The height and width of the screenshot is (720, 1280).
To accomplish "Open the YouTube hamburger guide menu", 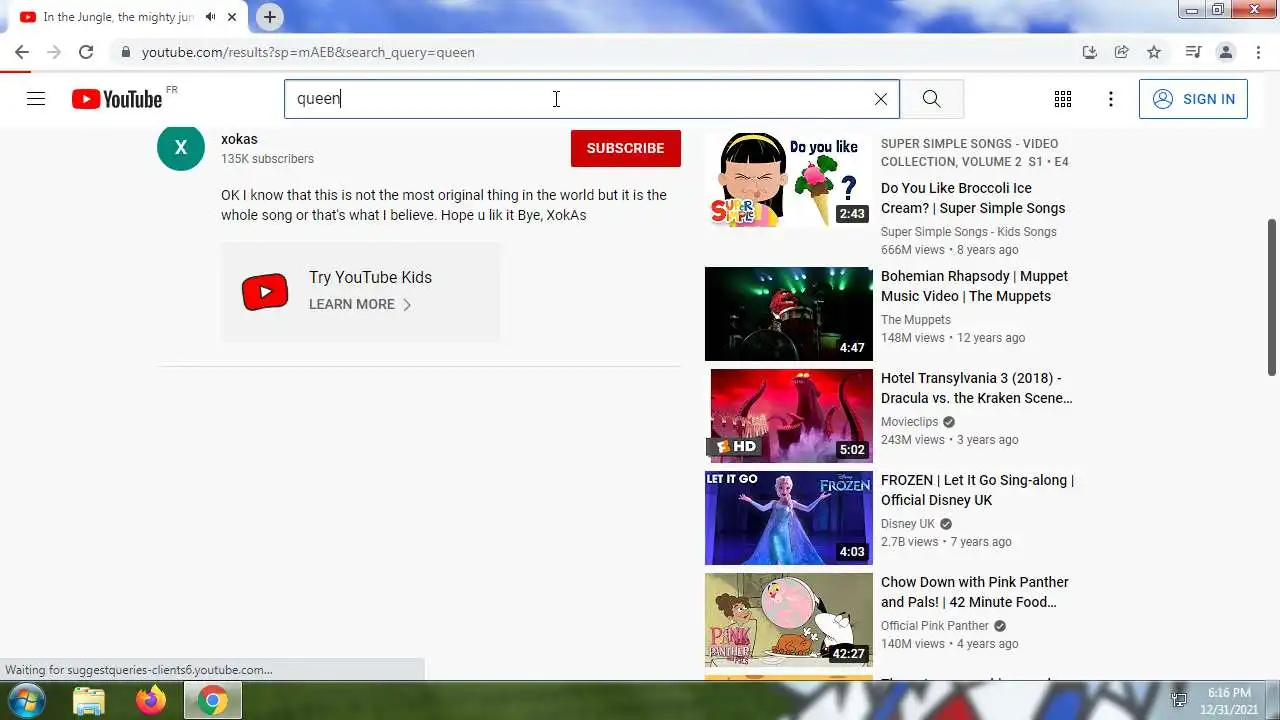I will click(x=36, y=99).
